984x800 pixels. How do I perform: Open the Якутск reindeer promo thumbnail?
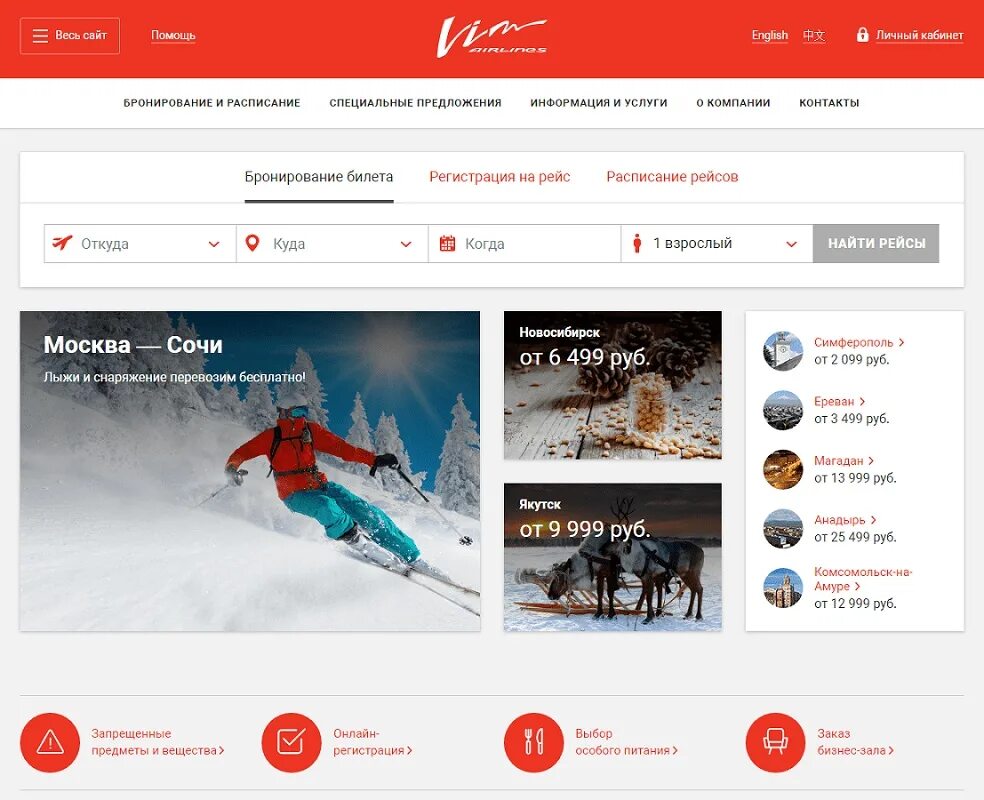click(612, 557)
